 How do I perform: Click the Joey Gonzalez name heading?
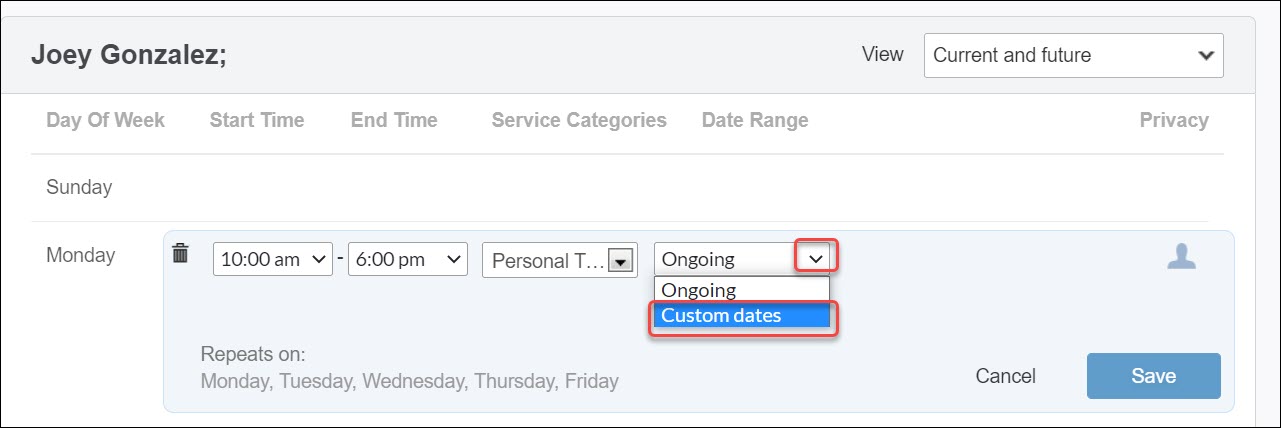129,55
